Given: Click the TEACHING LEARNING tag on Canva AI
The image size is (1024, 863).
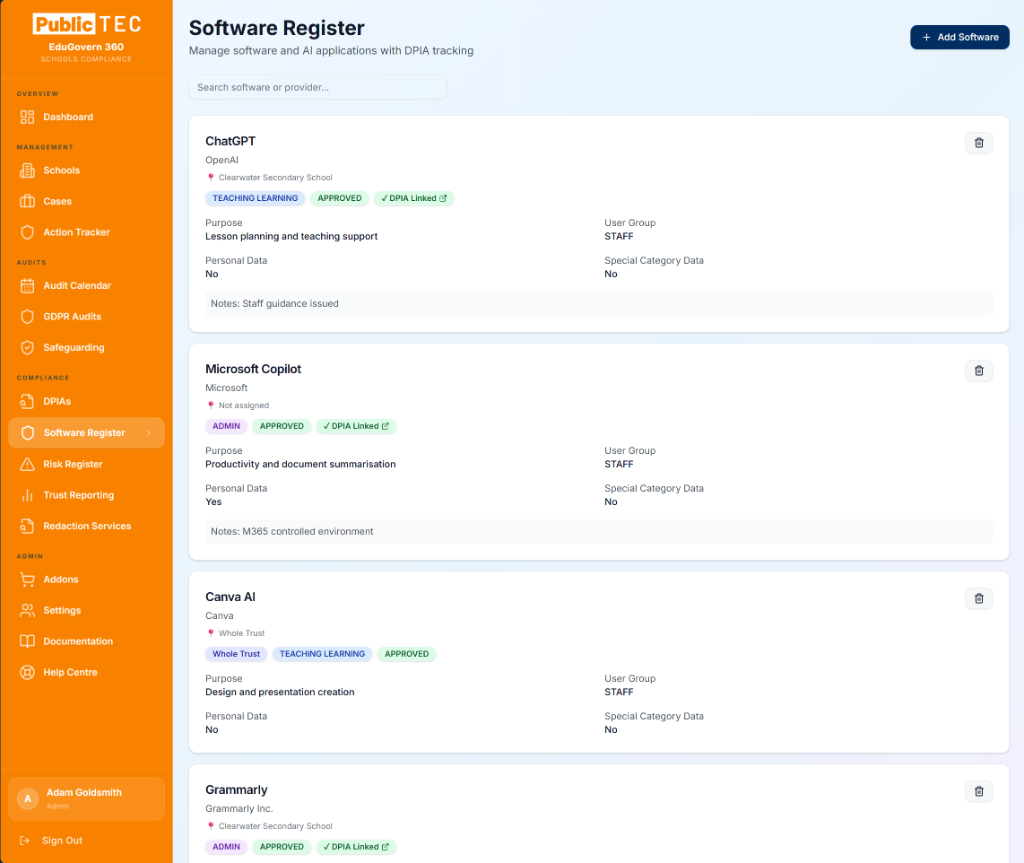Looking at the screenshot, I should 322,654.
